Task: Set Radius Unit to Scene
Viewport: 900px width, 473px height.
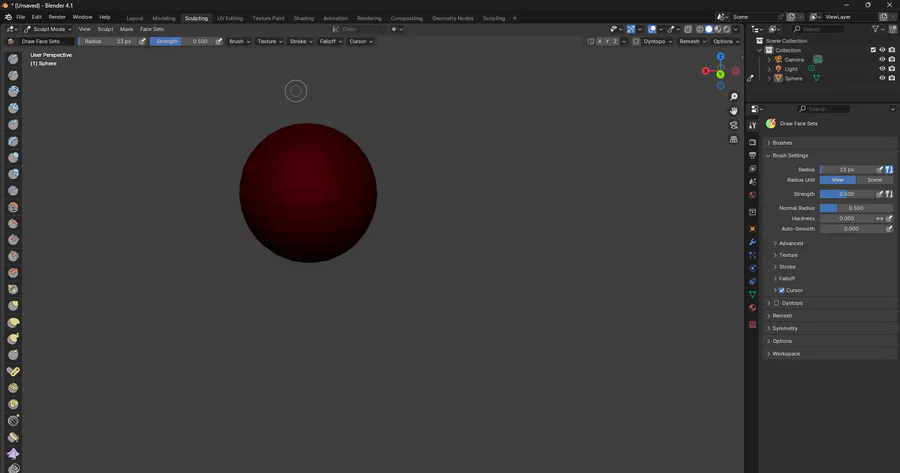Action: (875, 180)
